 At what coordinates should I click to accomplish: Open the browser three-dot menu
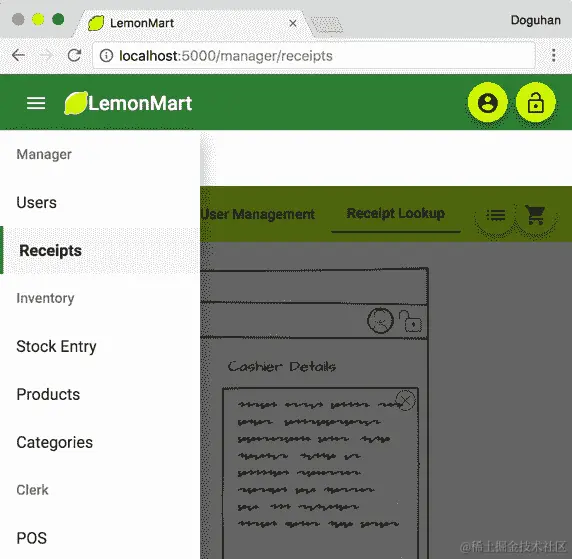[553, 55]
